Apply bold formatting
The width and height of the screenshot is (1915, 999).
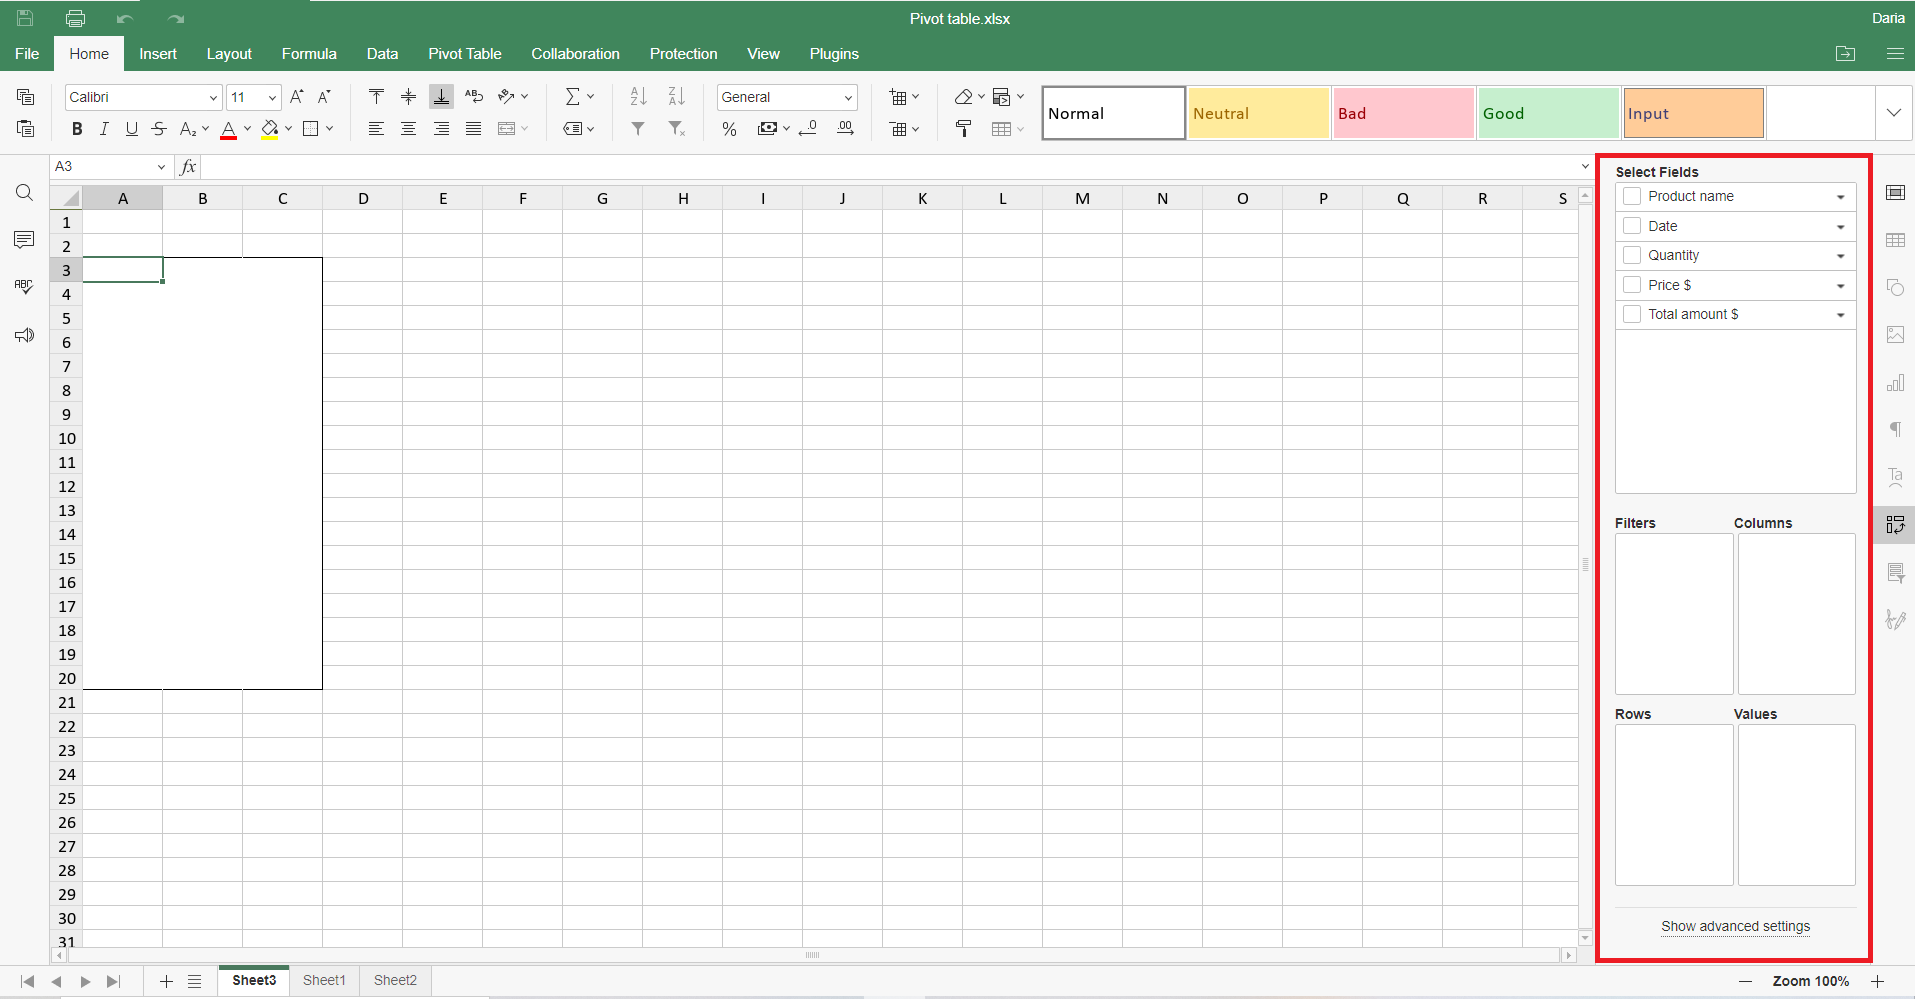tap(76, 128)
